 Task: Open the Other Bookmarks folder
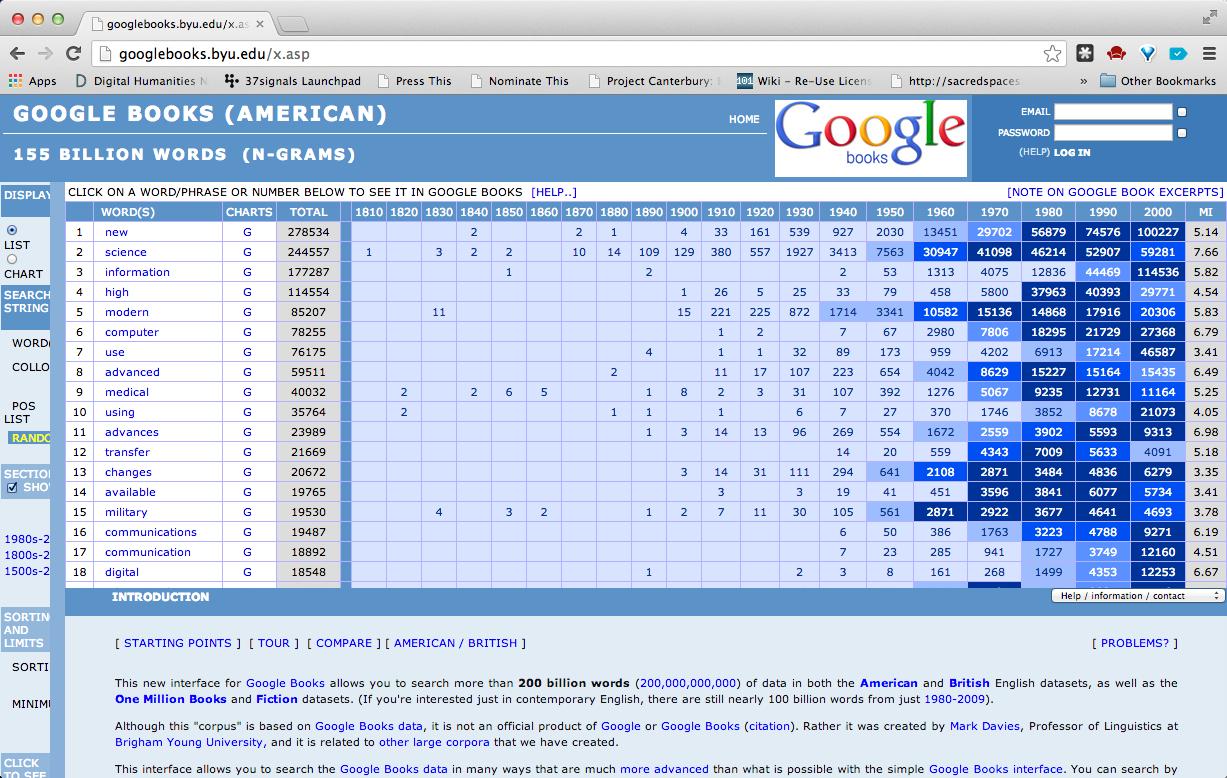(1158, 81)
